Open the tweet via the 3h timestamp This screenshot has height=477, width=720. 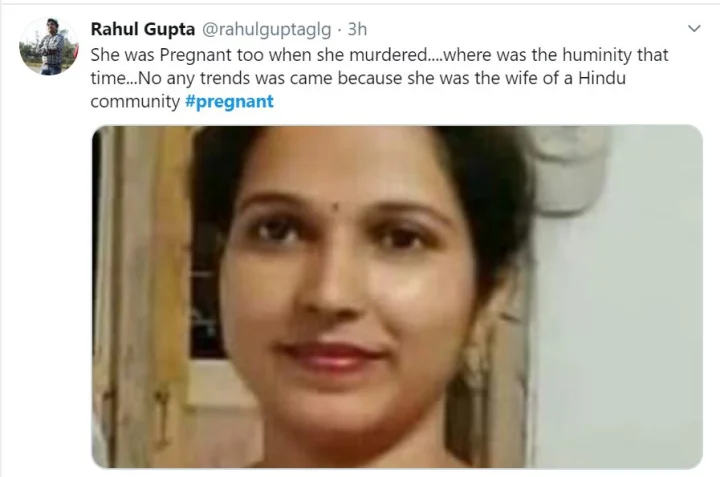click(x=357, y=29)
